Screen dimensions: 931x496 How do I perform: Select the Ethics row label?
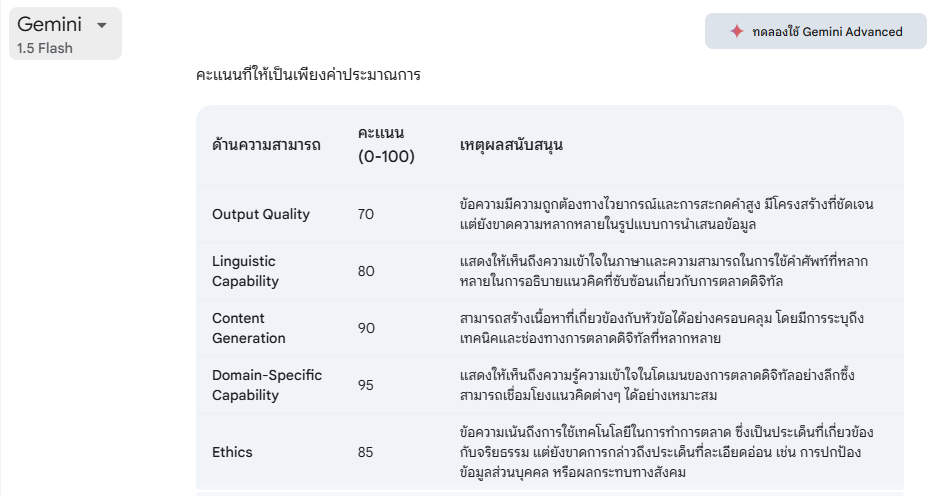tap(232, 452)
